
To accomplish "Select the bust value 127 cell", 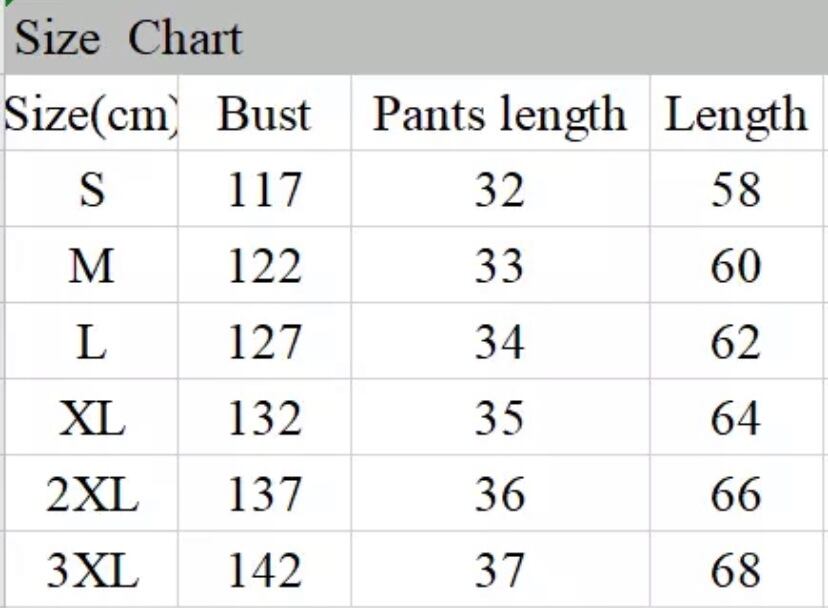I will 264,342.
